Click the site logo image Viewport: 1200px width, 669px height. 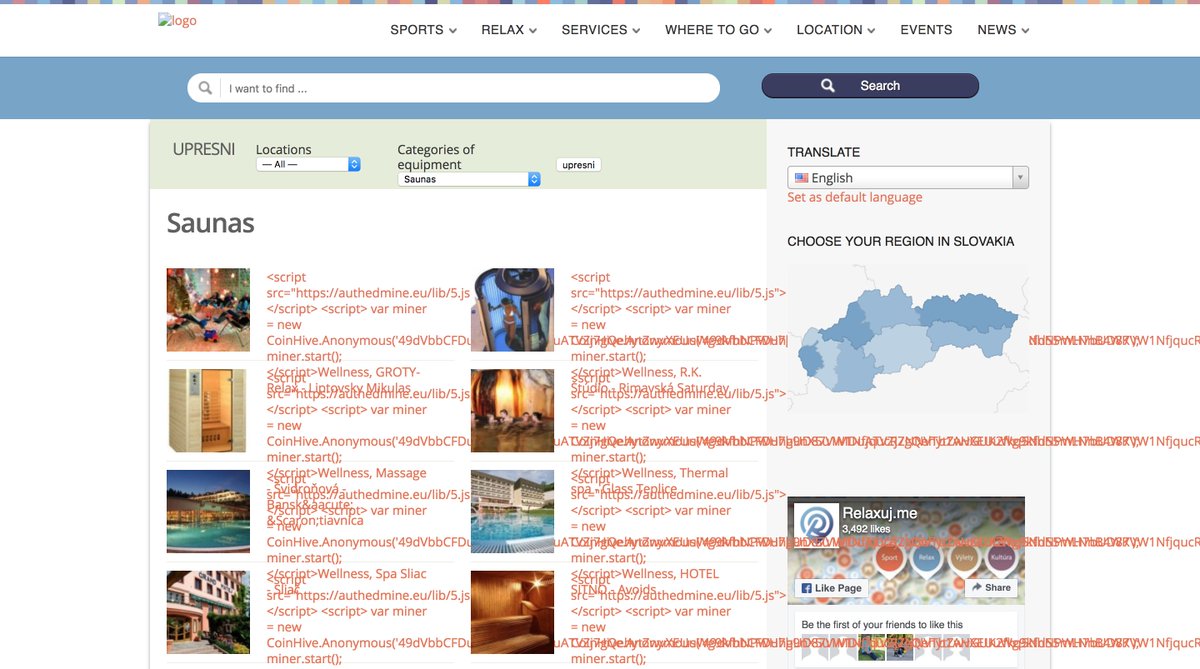(177, 20)
